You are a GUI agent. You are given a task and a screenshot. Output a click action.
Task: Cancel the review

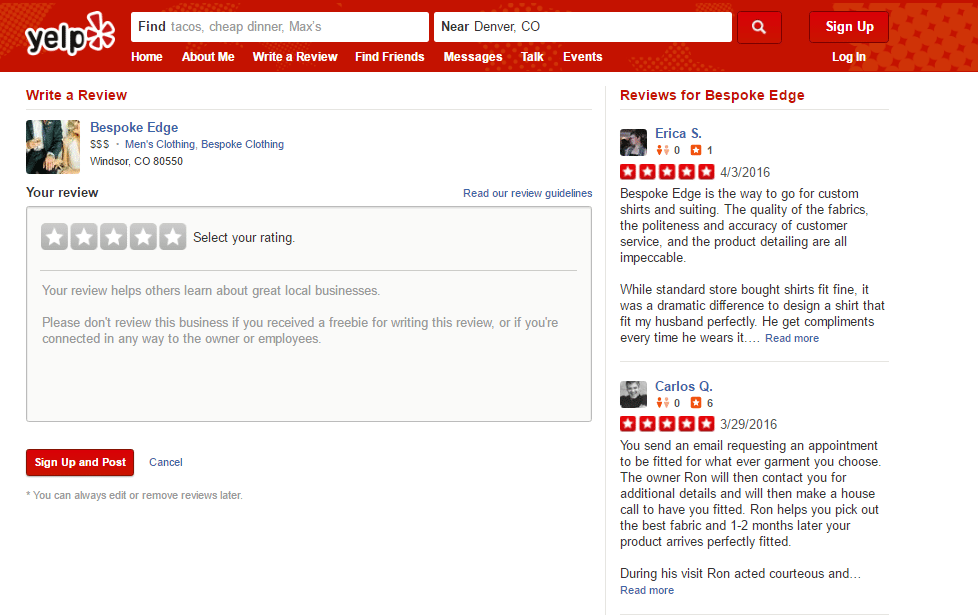click(x=165, y=462)
